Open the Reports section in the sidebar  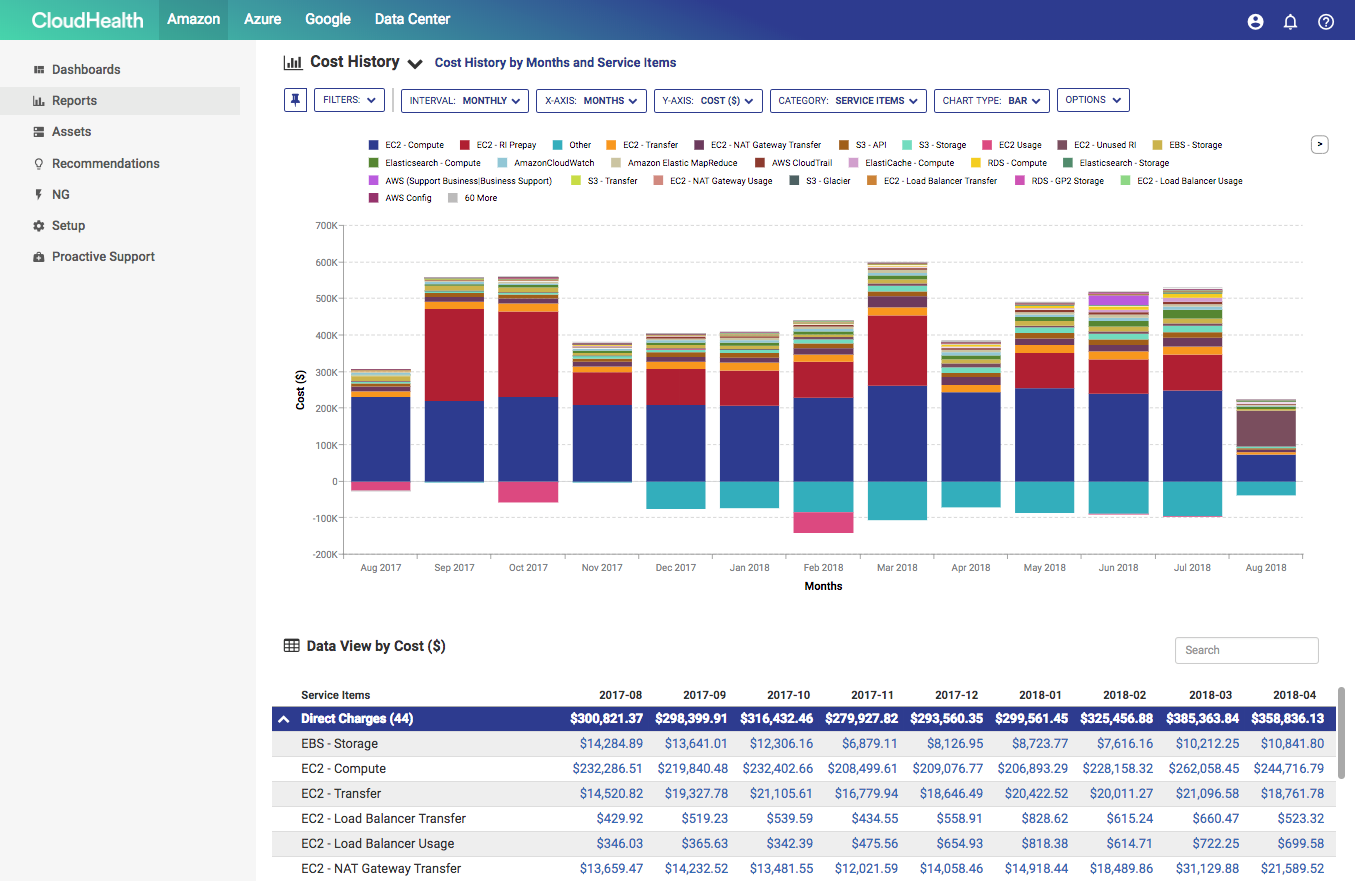click(x=75, y=100)
